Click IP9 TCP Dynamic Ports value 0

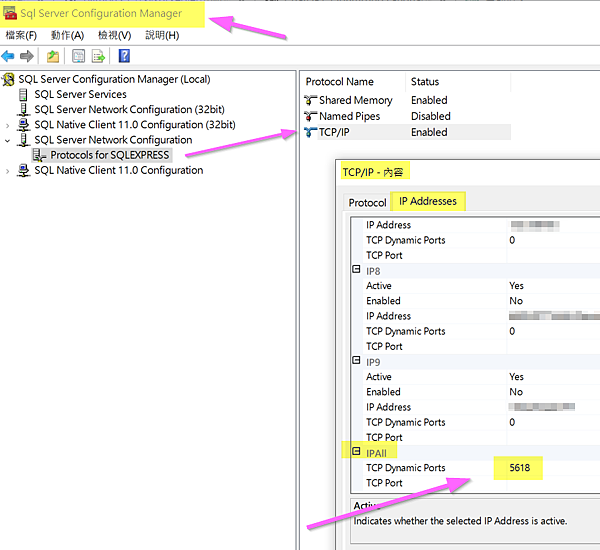pyautogui.click(x=512, y=422)
